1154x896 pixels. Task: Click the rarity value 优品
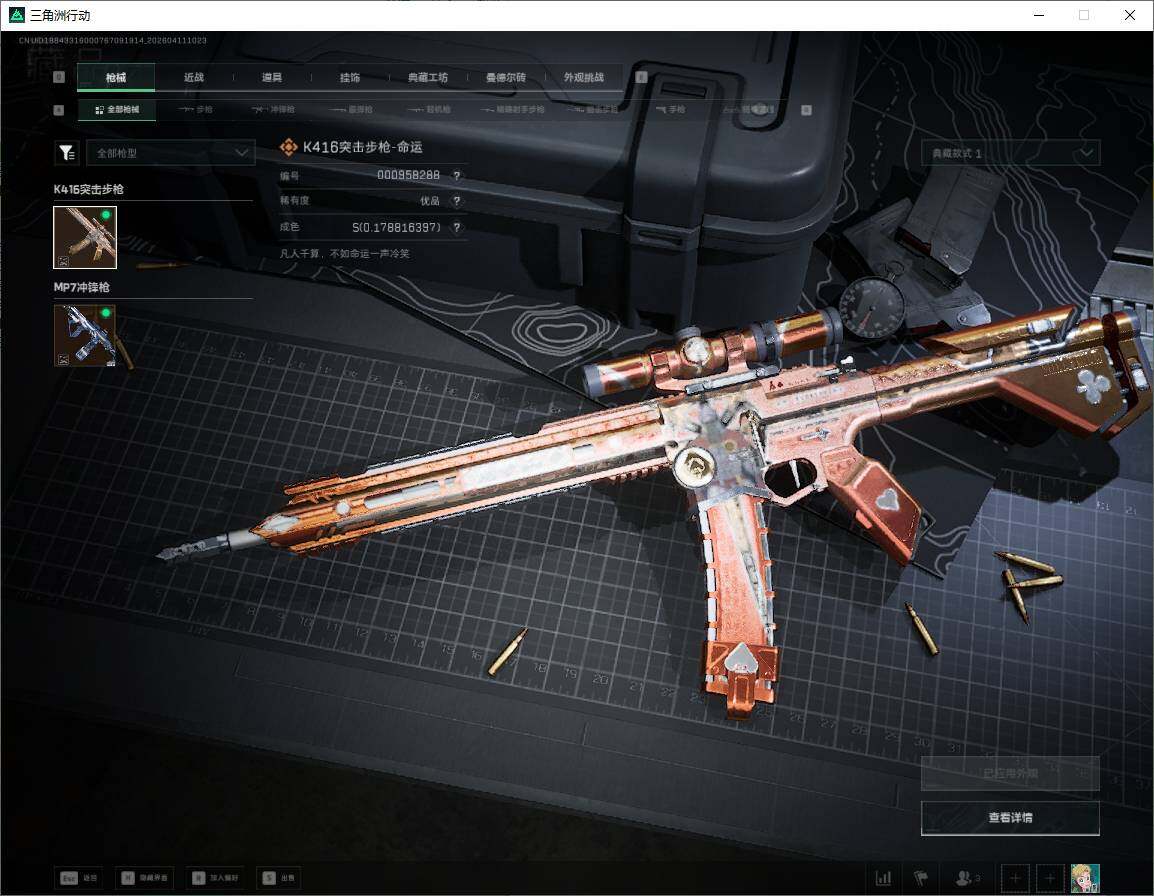point(430,200)
